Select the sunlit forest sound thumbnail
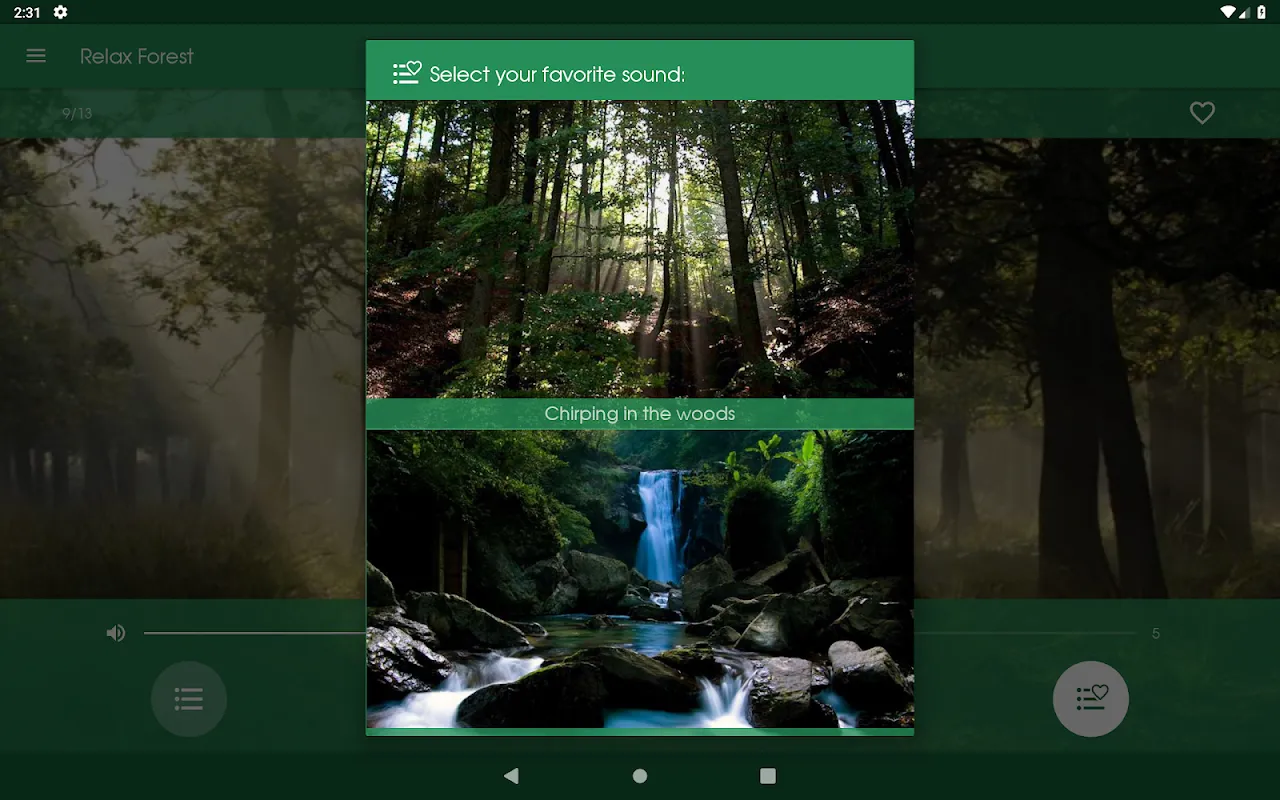The image size is (1280, 800). pos(640,249)
